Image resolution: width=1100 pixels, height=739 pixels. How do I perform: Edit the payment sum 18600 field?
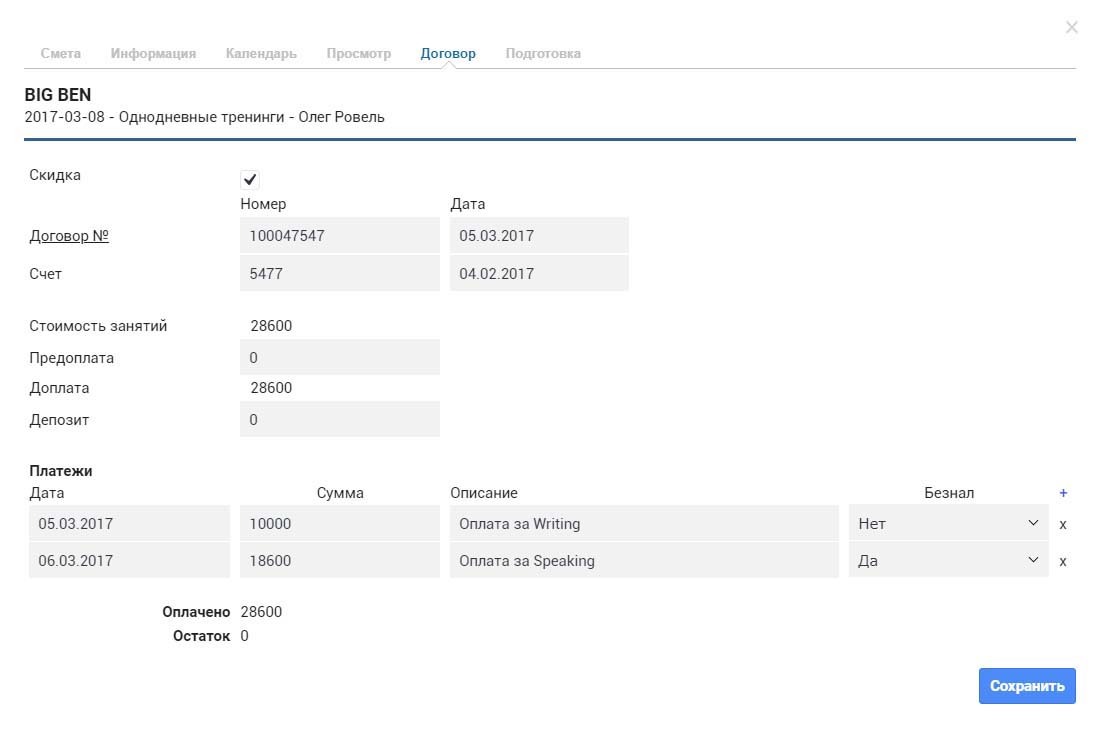click(340, 561)
